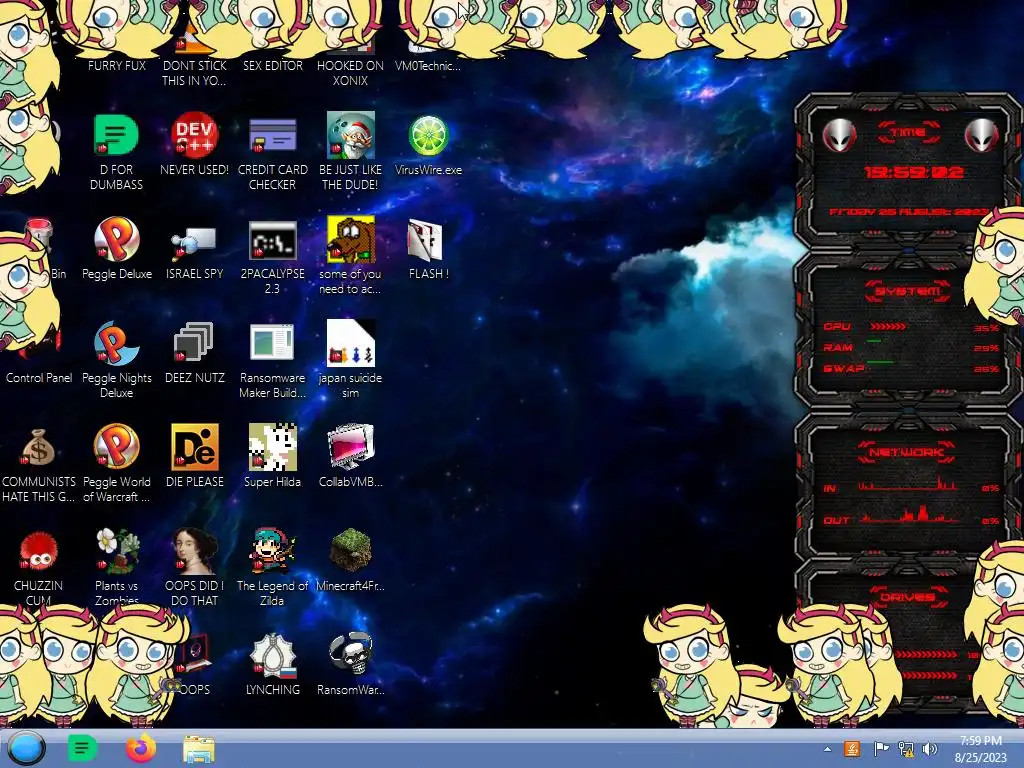Select the FLASH ! desktop icon
Image resolution: width=1024 pixels, height=768 pixels.
tap(426, 239)
